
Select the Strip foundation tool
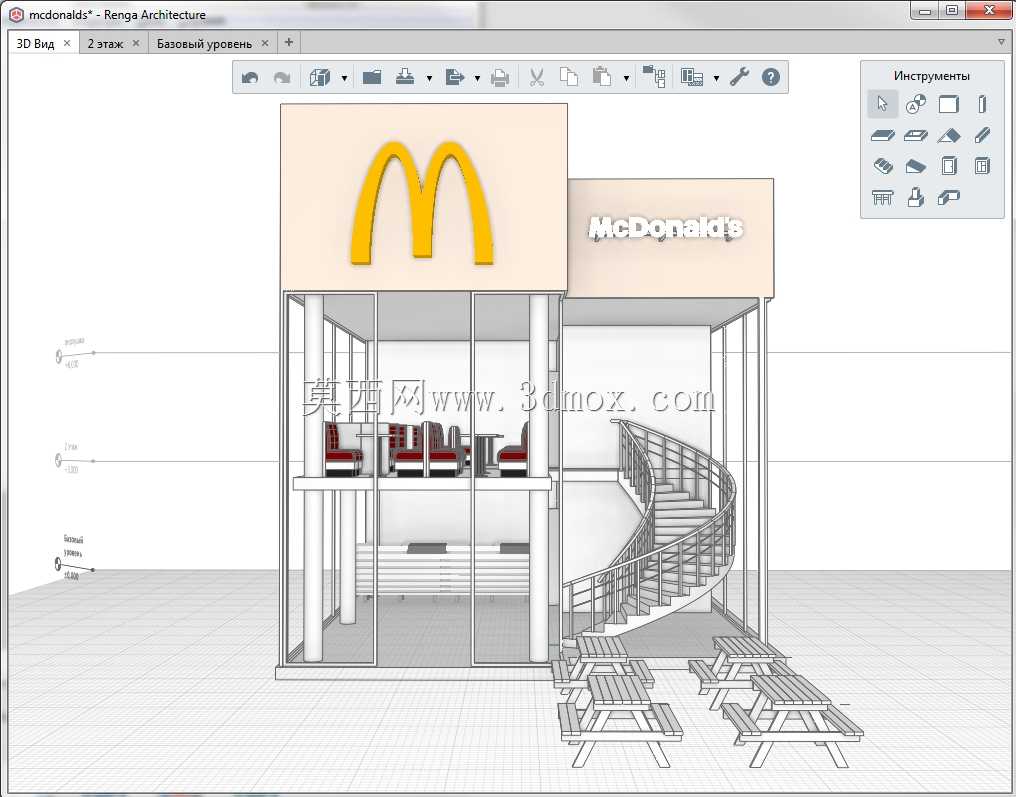(x=949, y=197)
